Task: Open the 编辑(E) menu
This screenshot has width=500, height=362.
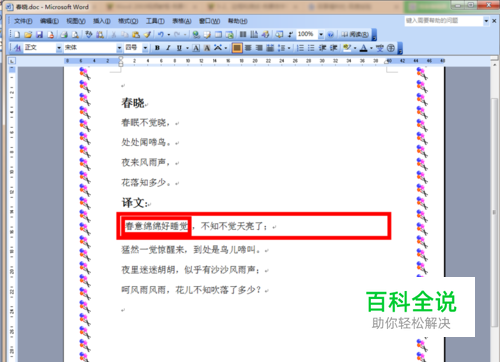Action: pyautogui.click(x=49, y=21)
